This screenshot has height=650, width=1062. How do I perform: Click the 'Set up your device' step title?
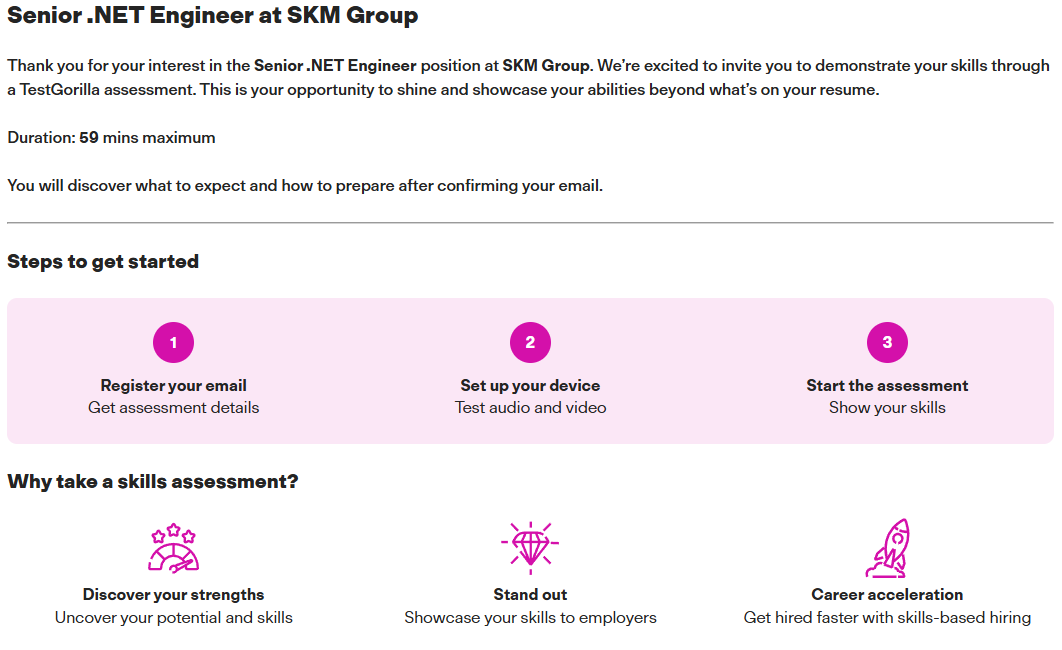tap(530, 385)
